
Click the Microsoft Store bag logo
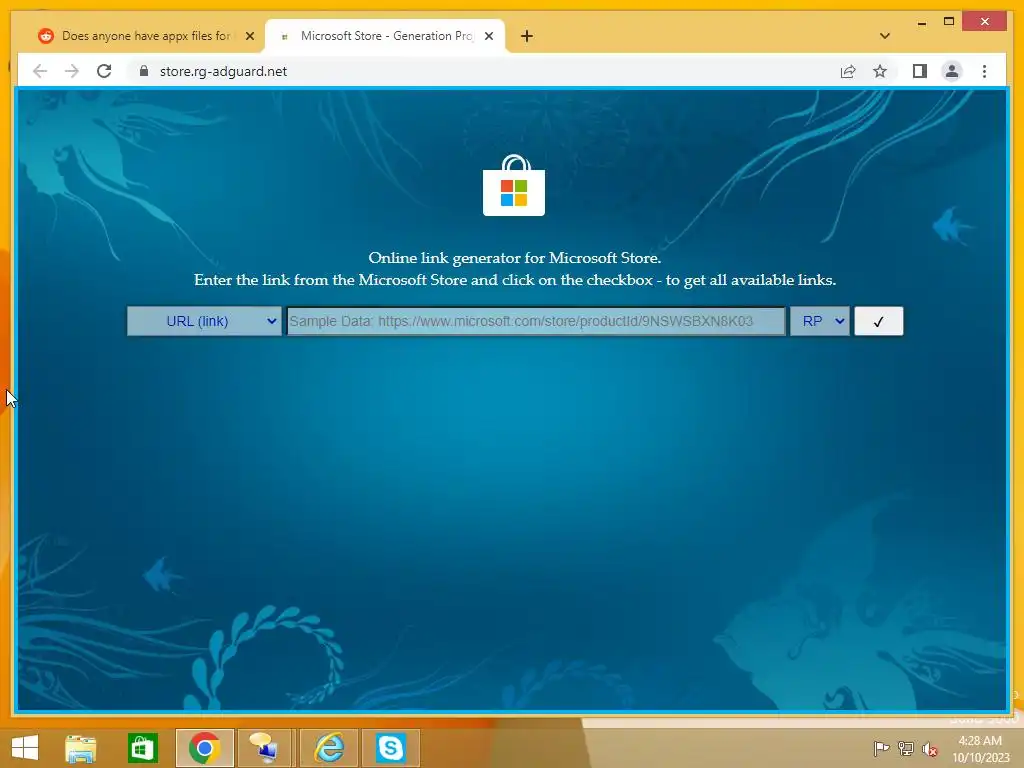514,185
